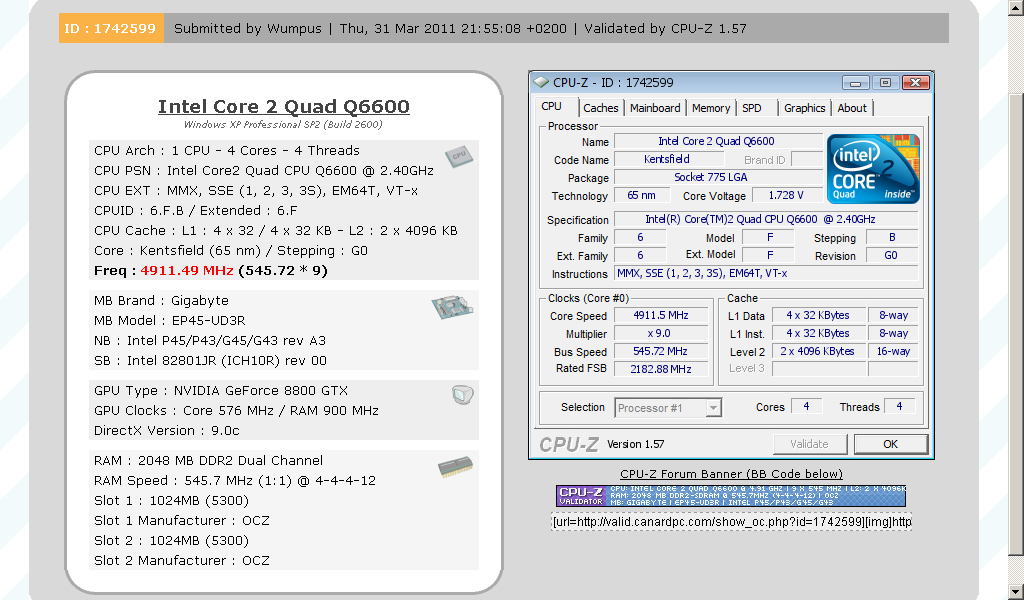Click the Name field Intel Core 2 Quad Q6600
The image size is (1024, 600).
[x=718, y=141]
